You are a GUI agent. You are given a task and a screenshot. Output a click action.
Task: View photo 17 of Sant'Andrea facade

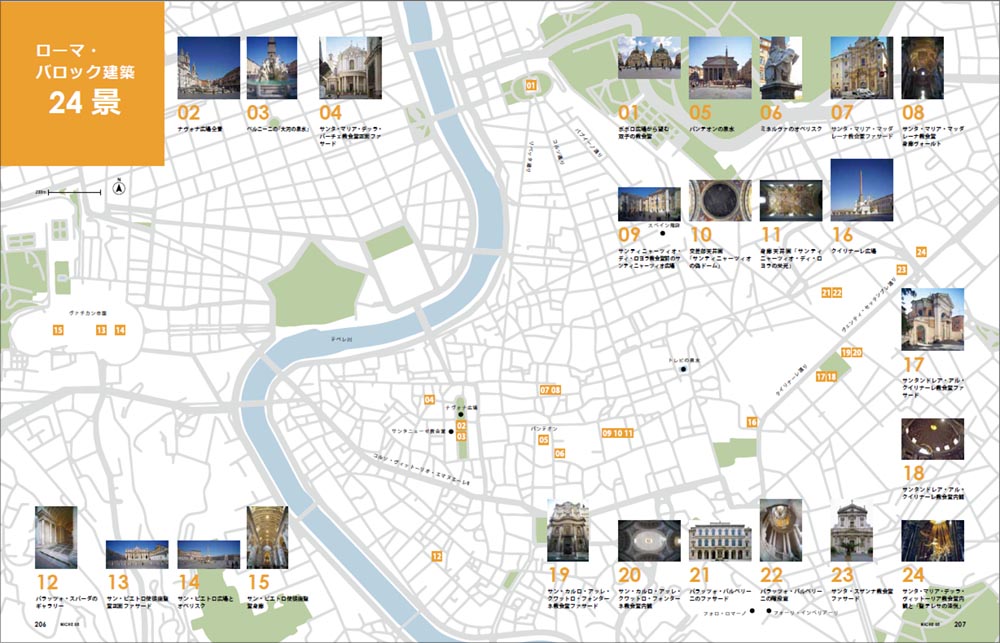932,319
